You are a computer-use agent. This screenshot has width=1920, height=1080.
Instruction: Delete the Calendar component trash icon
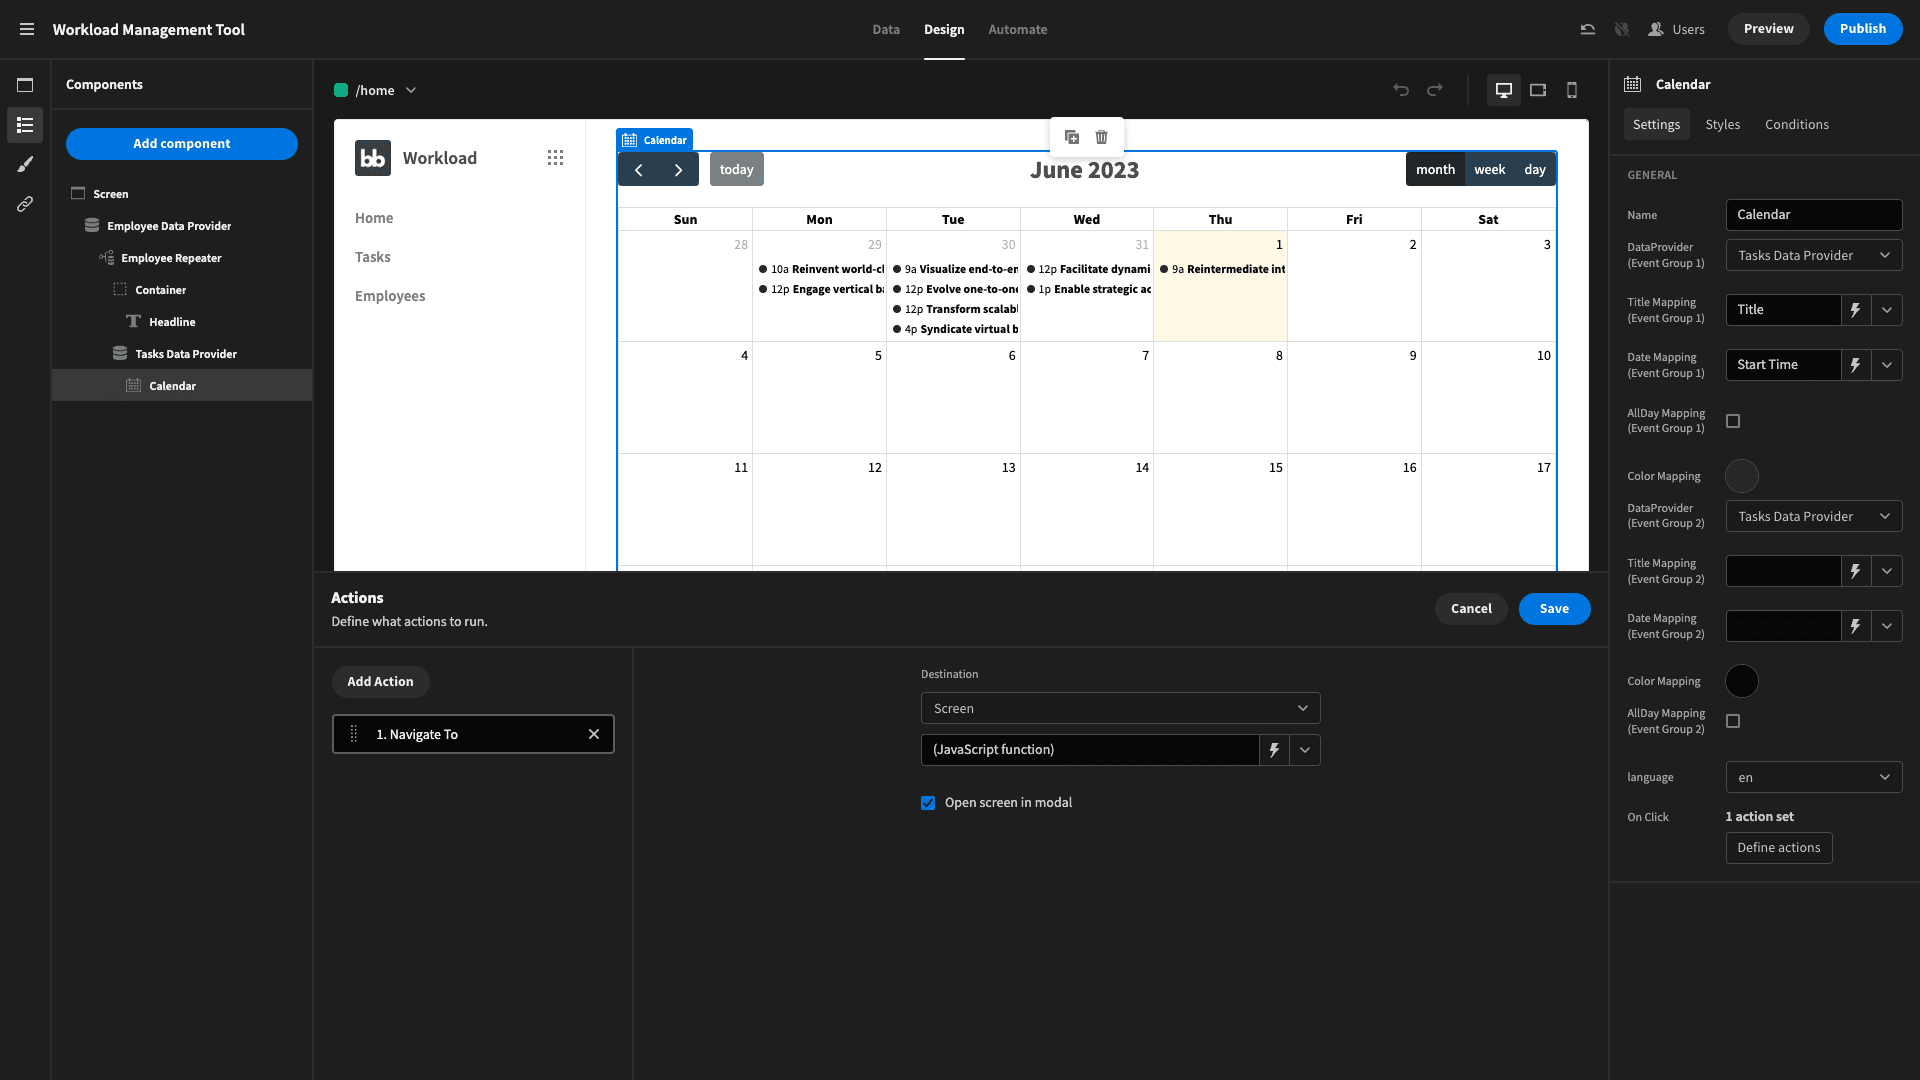click(x=1102, y=137)
